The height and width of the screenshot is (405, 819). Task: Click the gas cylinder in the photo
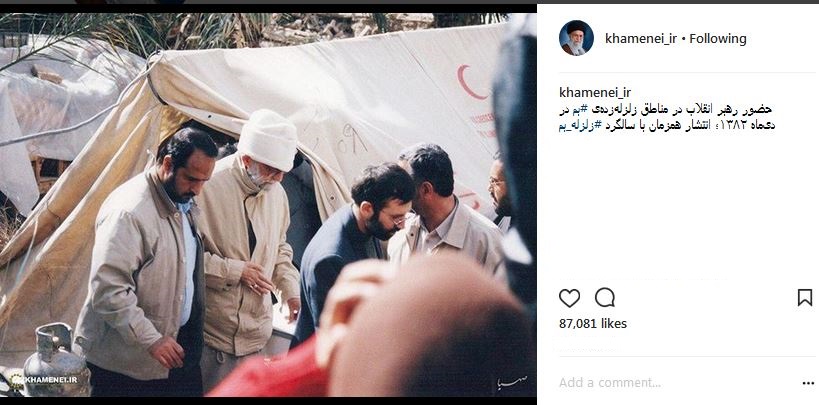pyautogui.click(x=55, y=360)
